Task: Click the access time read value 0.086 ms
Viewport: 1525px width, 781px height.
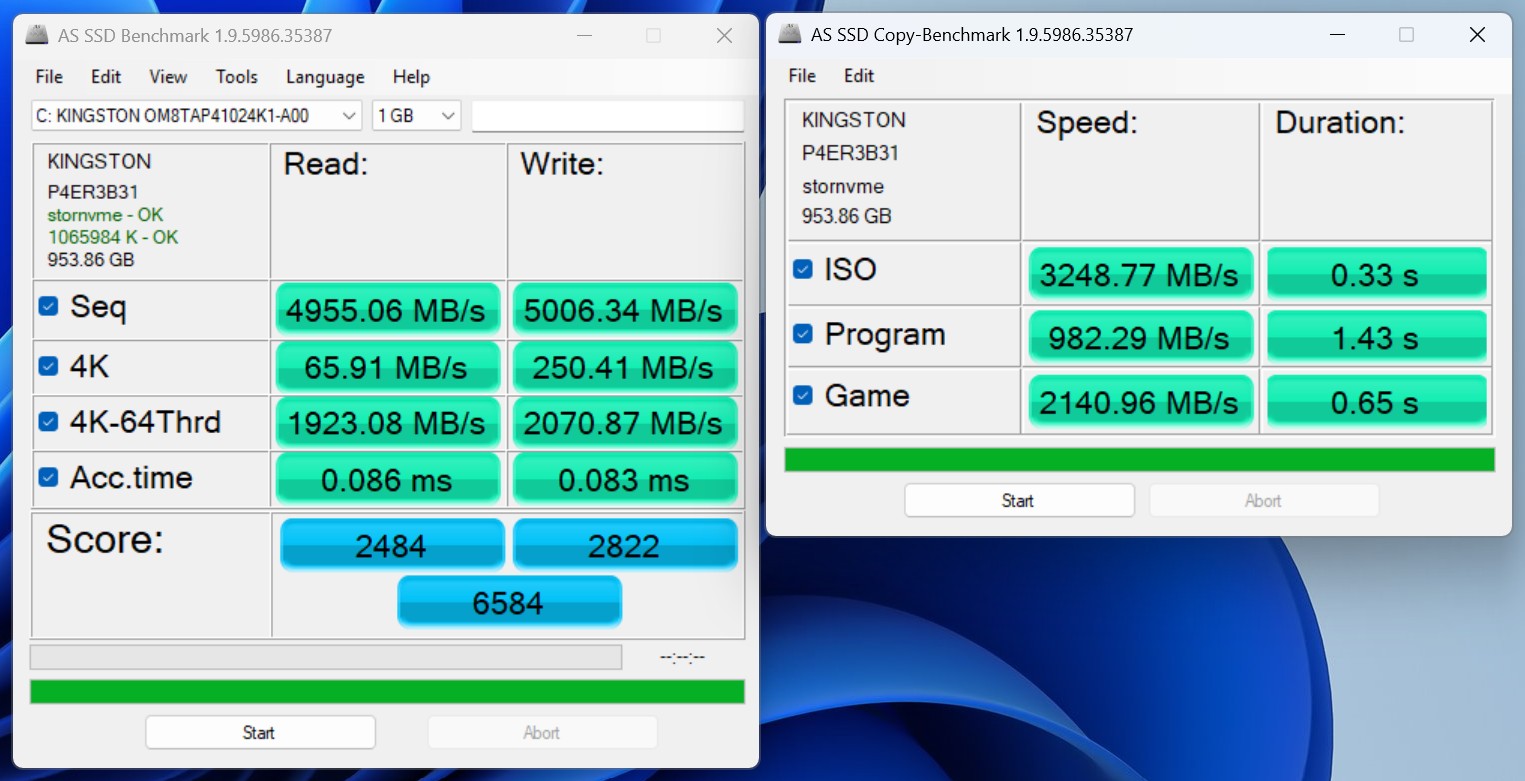Action: click(387, 479)
